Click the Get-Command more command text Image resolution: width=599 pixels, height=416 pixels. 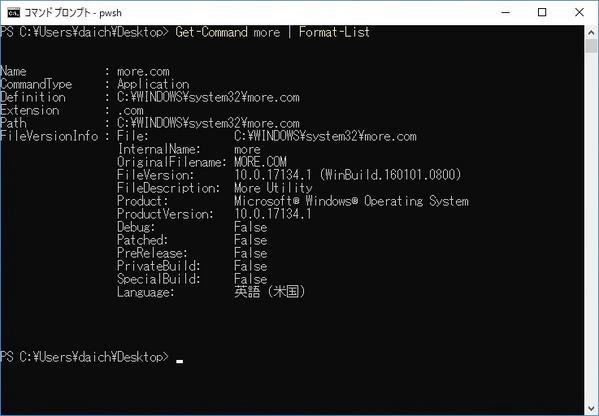click(x=228, y=32)
